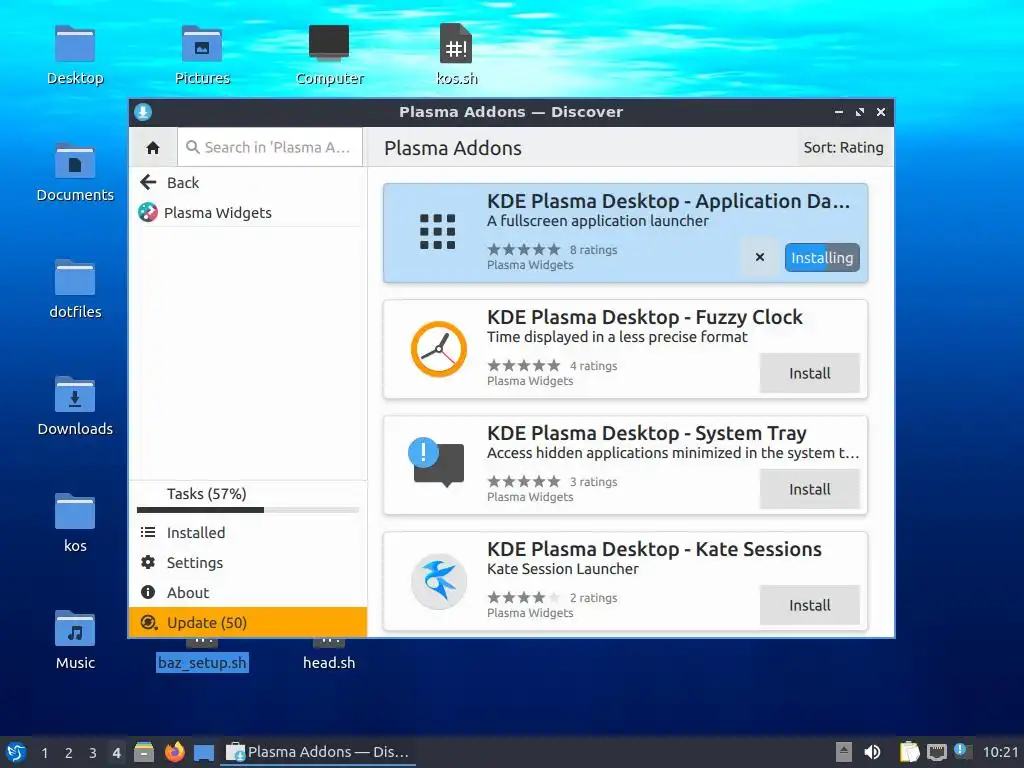Switch to workspace 4
This screenshot has height=768, width=1024.
116,753
